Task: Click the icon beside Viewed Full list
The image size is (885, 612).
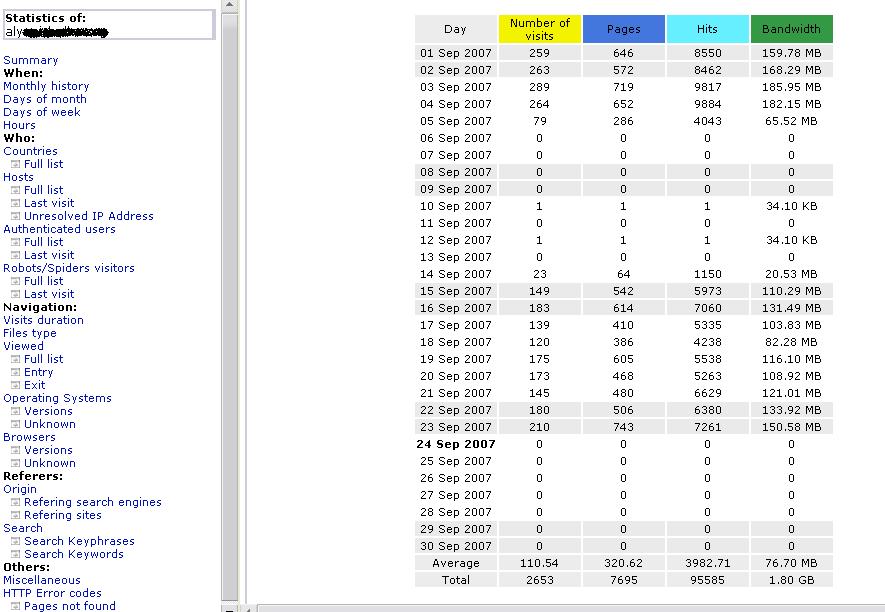Action: pyautogui.click(x=16, y=359)
